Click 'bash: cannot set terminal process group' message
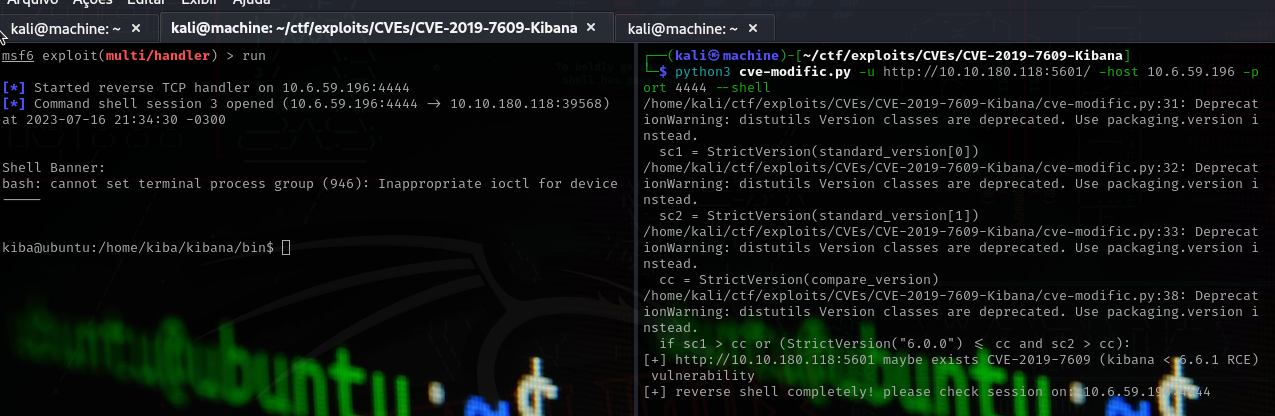Screen dimensions: 1275x416 310,183
